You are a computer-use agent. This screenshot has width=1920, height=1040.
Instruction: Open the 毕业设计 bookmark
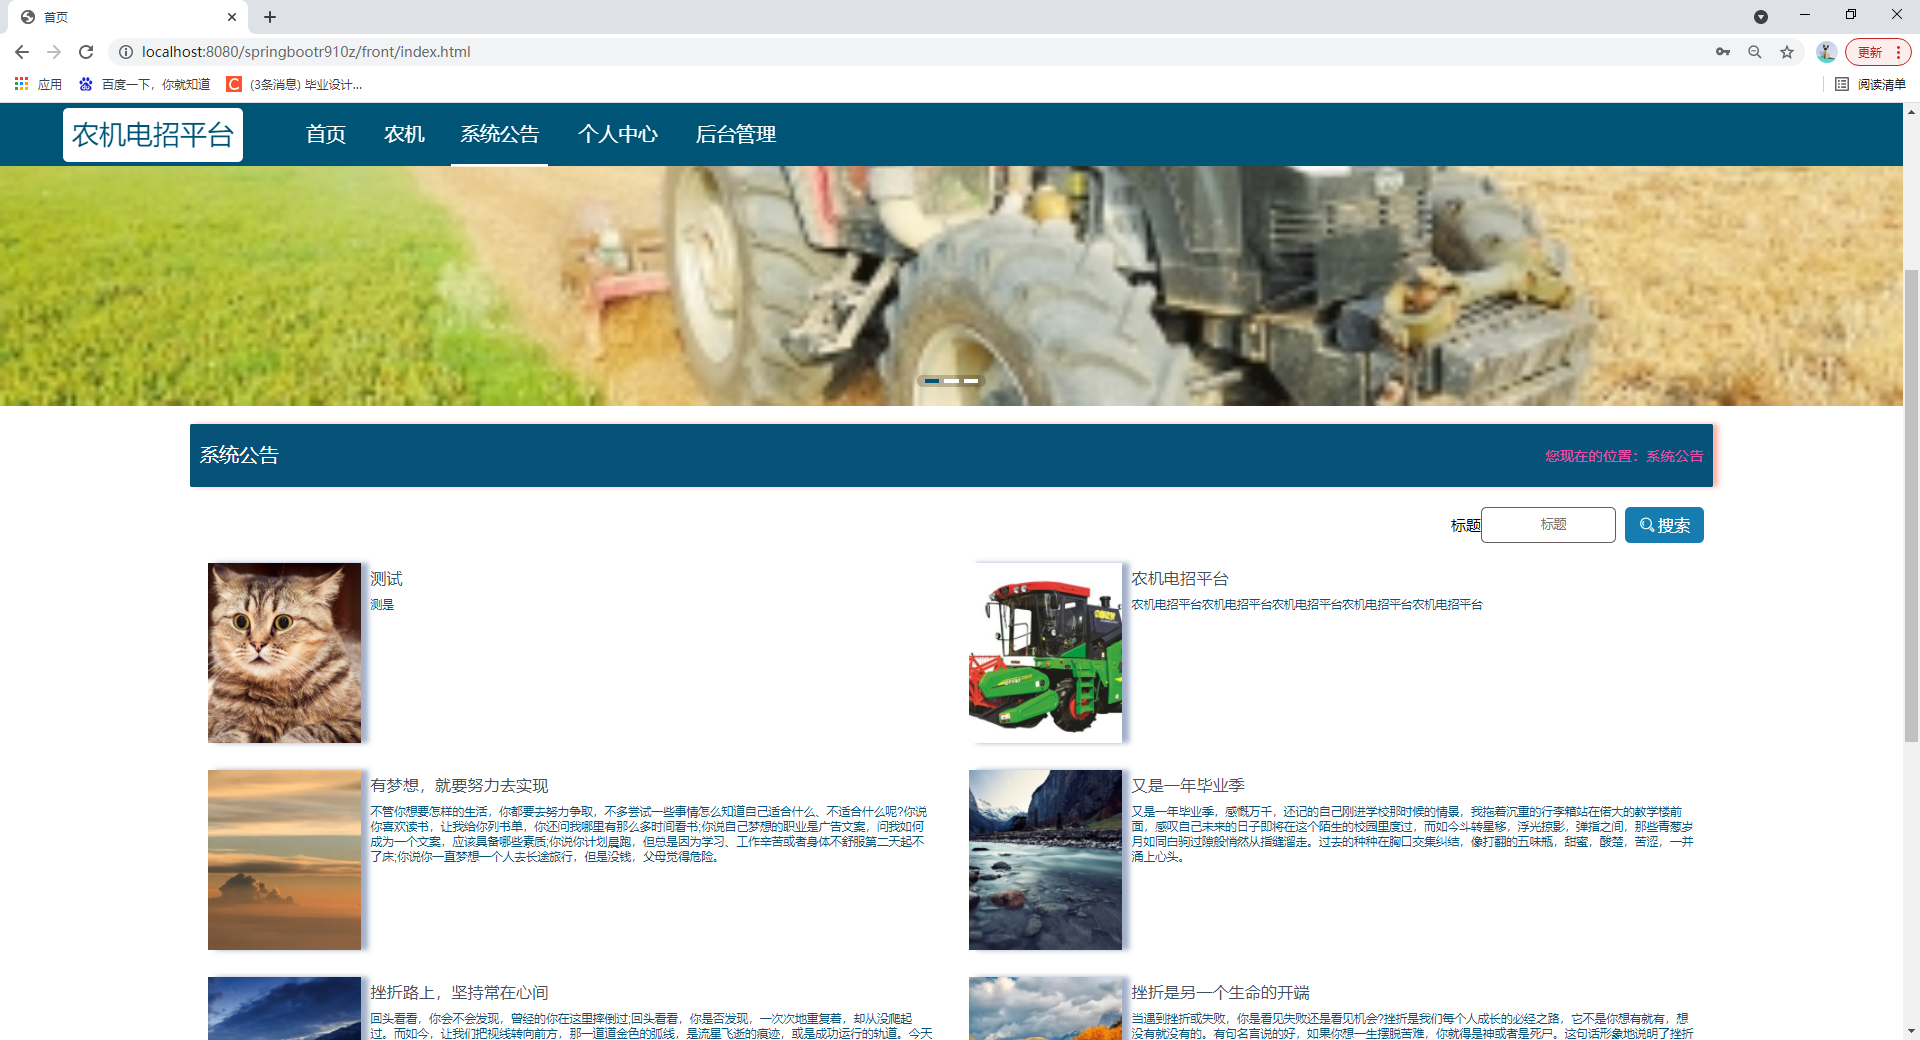pyautogui.click(x=295, y=84)
